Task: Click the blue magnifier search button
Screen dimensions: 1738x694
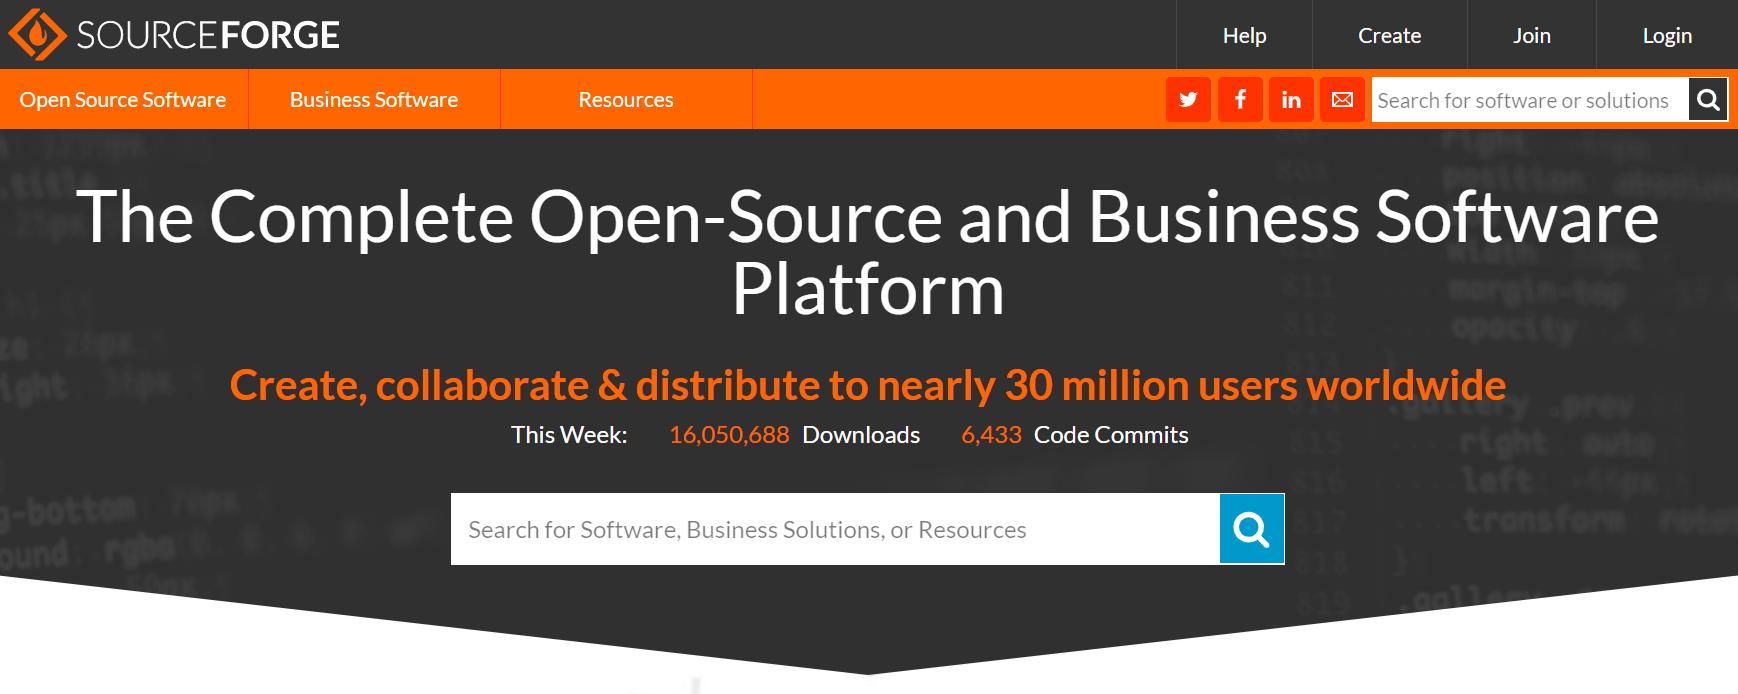Action: point(1251,529)
